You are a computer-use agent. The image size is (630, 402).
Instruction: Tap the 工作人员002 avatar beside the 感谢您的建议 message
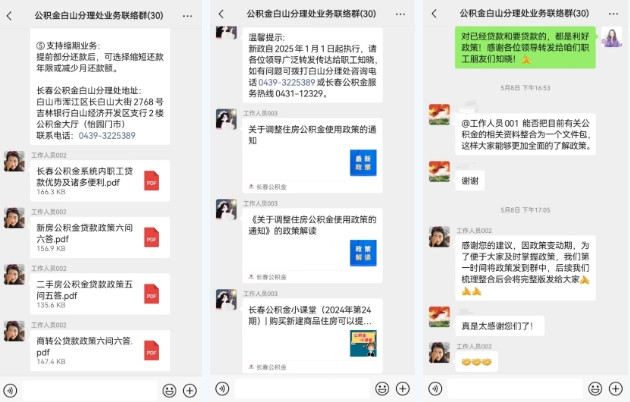[x=439, y=237]
